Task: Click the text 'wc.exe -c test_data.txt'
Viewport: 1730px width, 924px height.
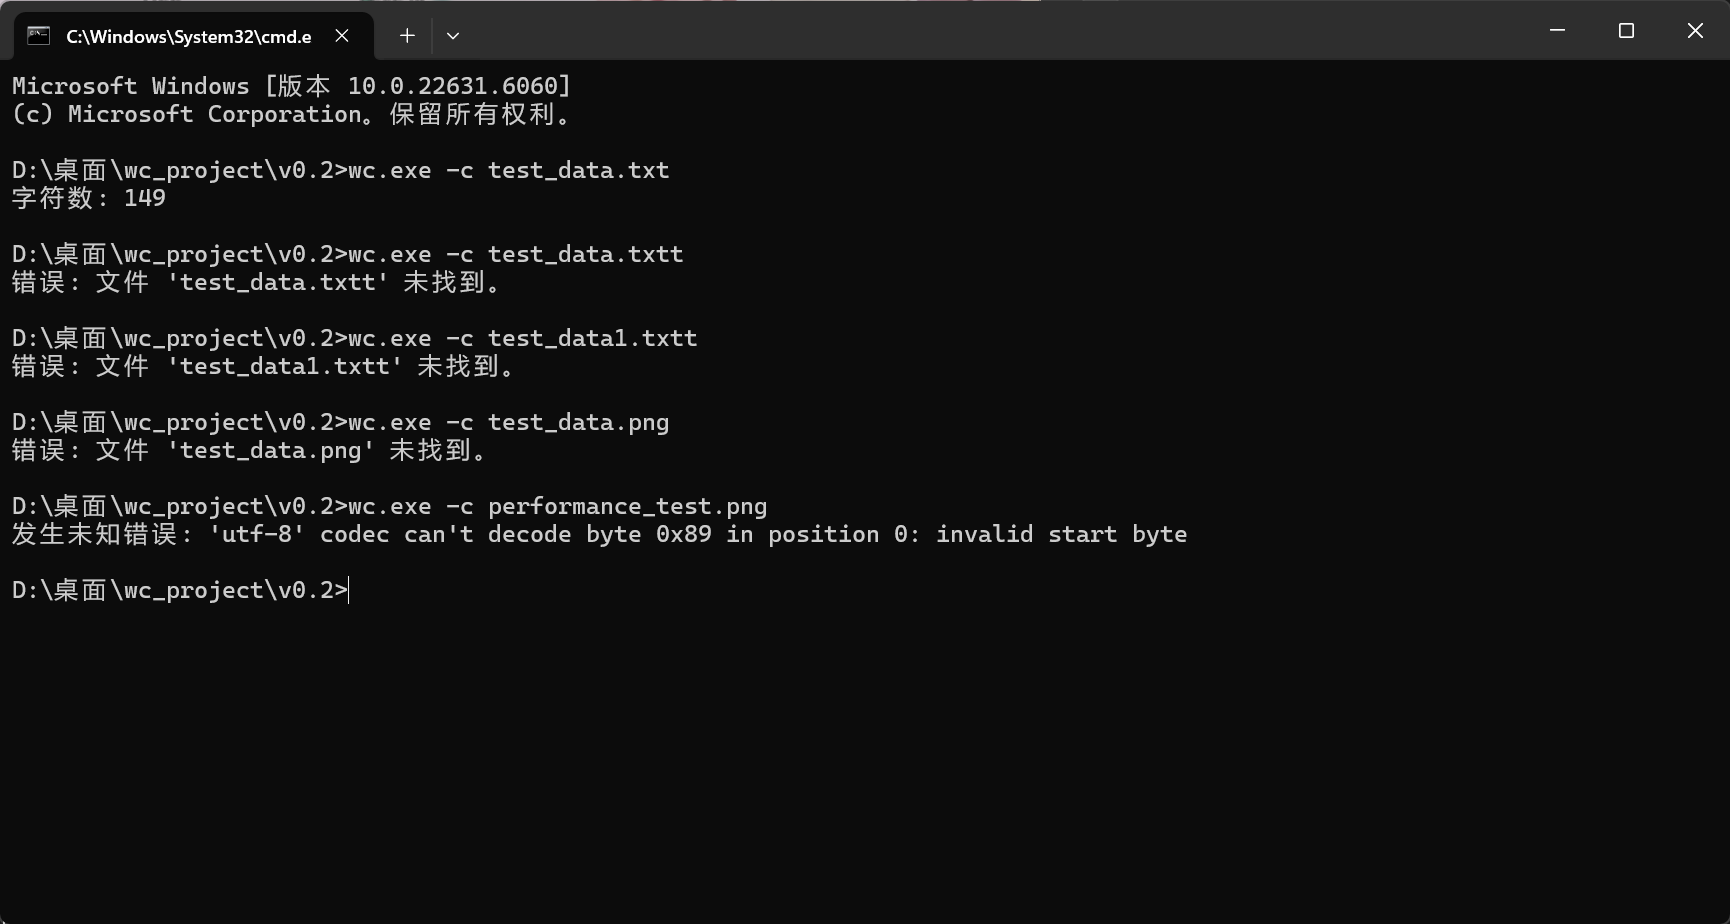Action: (507, 170)
